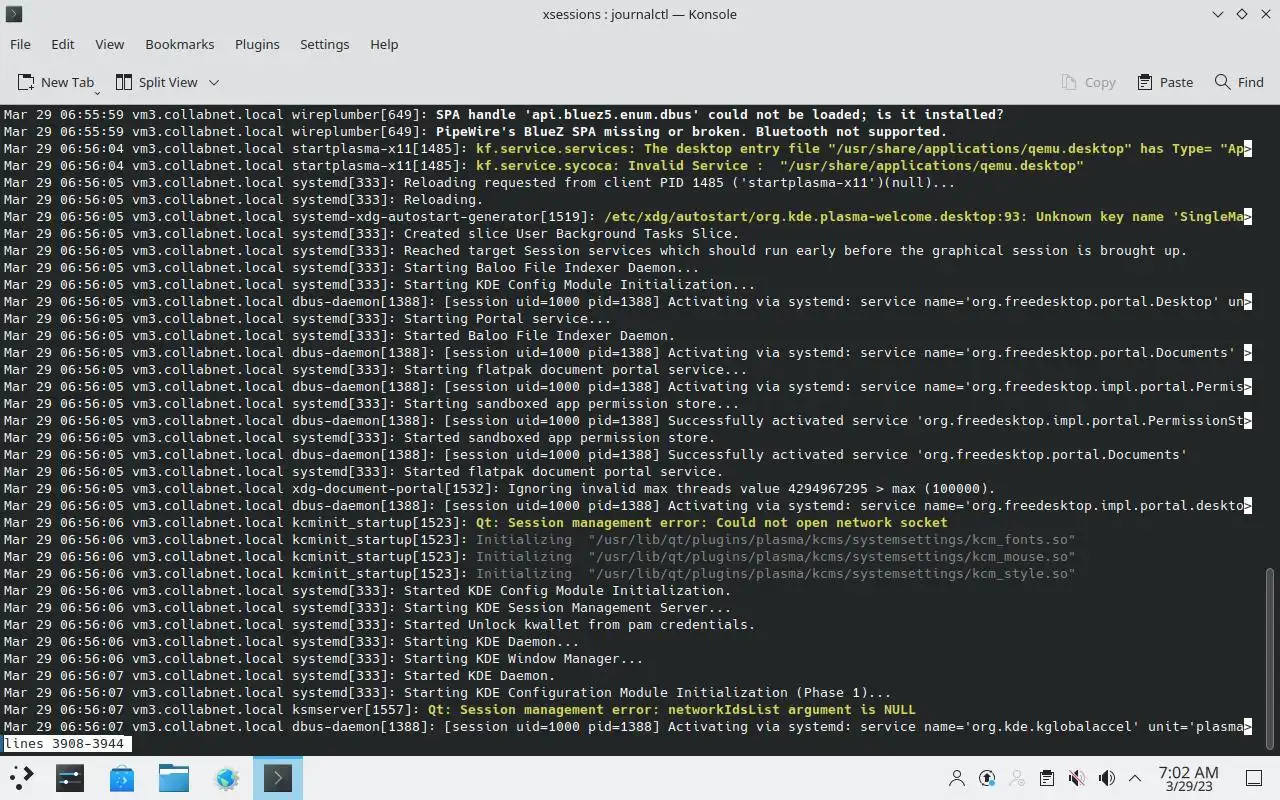This screenshot has width=1280, height=800.
Task: Click the disabled network tray icon
Action: 1017,778
